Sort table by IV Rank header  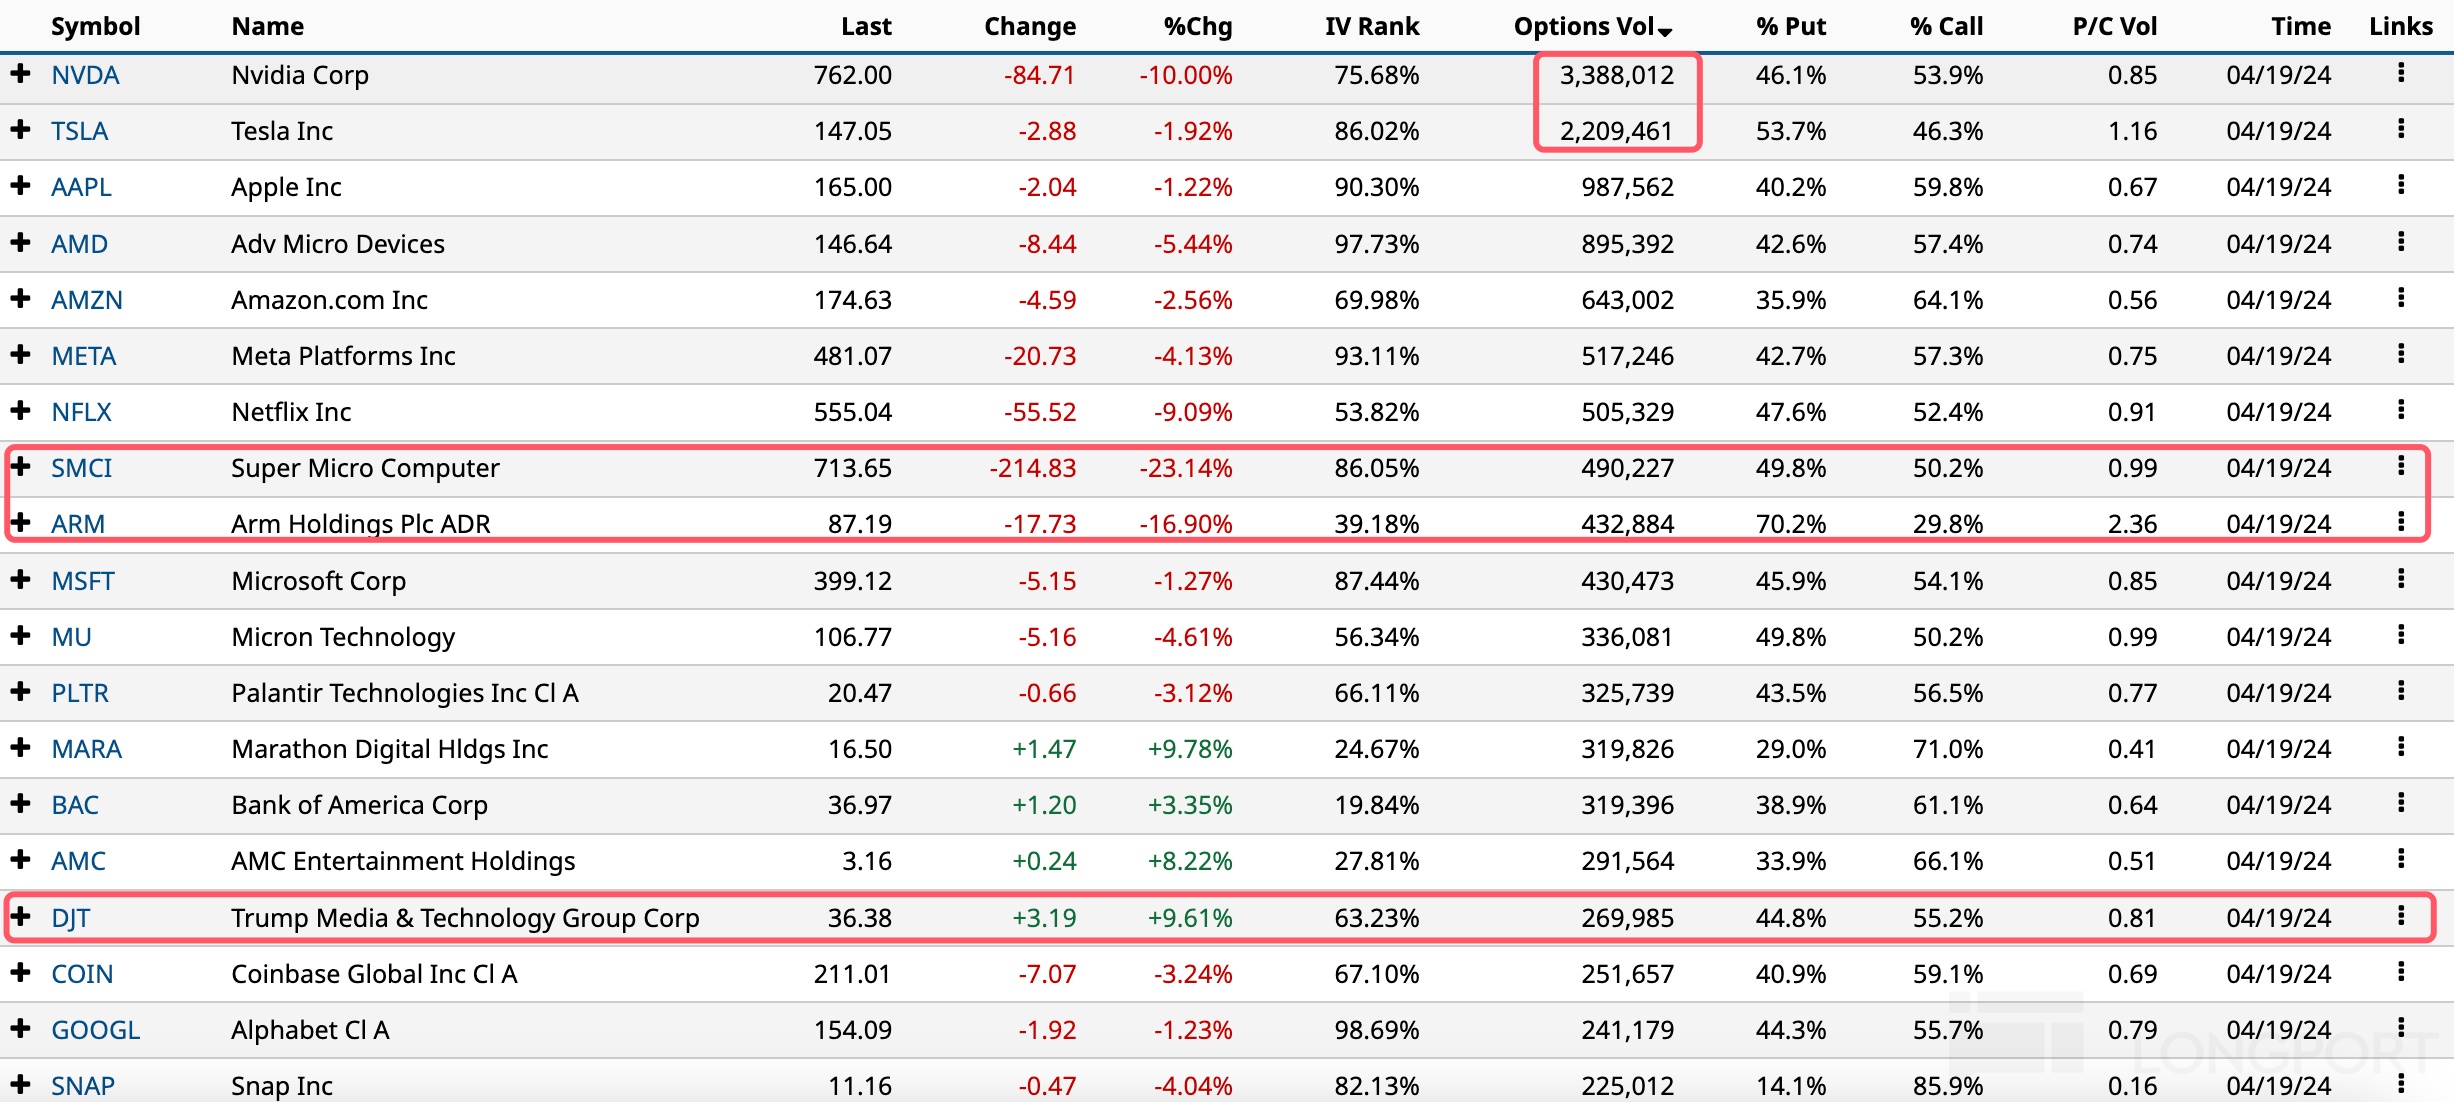click(1371, 27)
